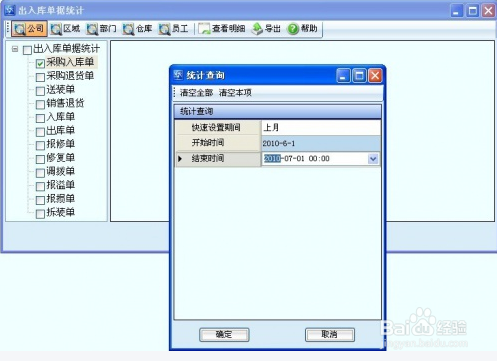The image size is (497, 361).
Task: Select the 销售退货 tree item text
Action: (x=65, y=103)
